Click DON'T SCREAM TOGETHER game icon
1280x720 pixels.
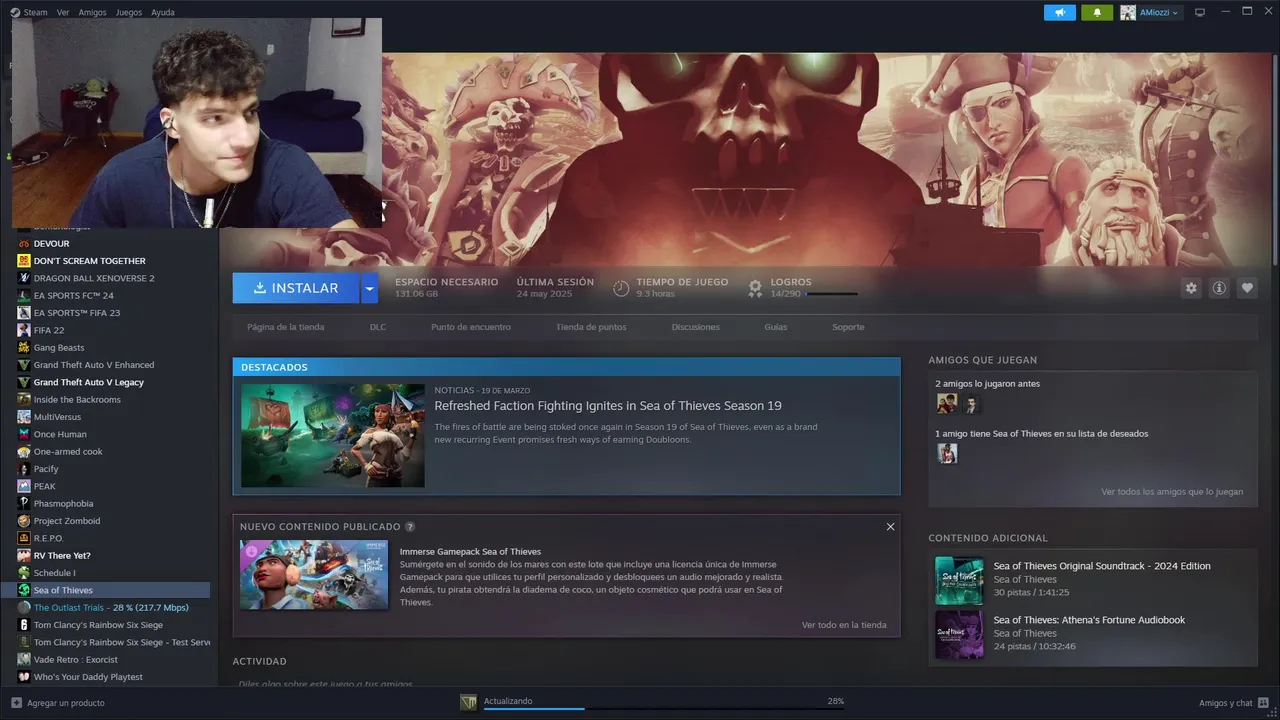click(x=24, y=261)
